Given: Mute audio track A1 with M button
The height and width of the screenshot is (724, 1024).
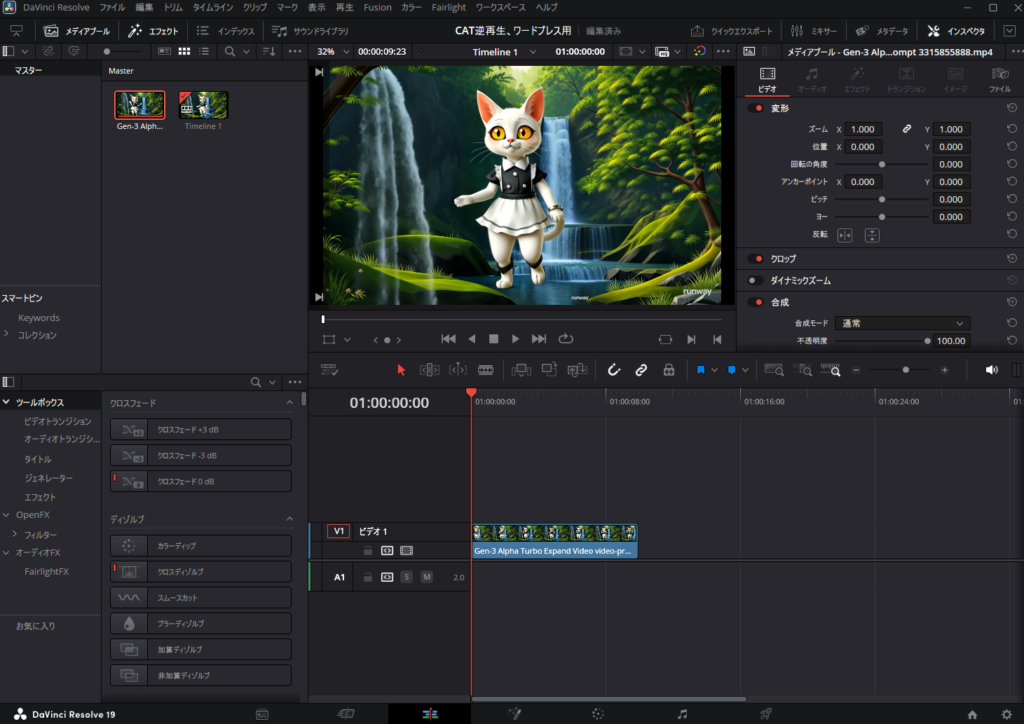Looking at the screenshot, I should coord(427,577).
